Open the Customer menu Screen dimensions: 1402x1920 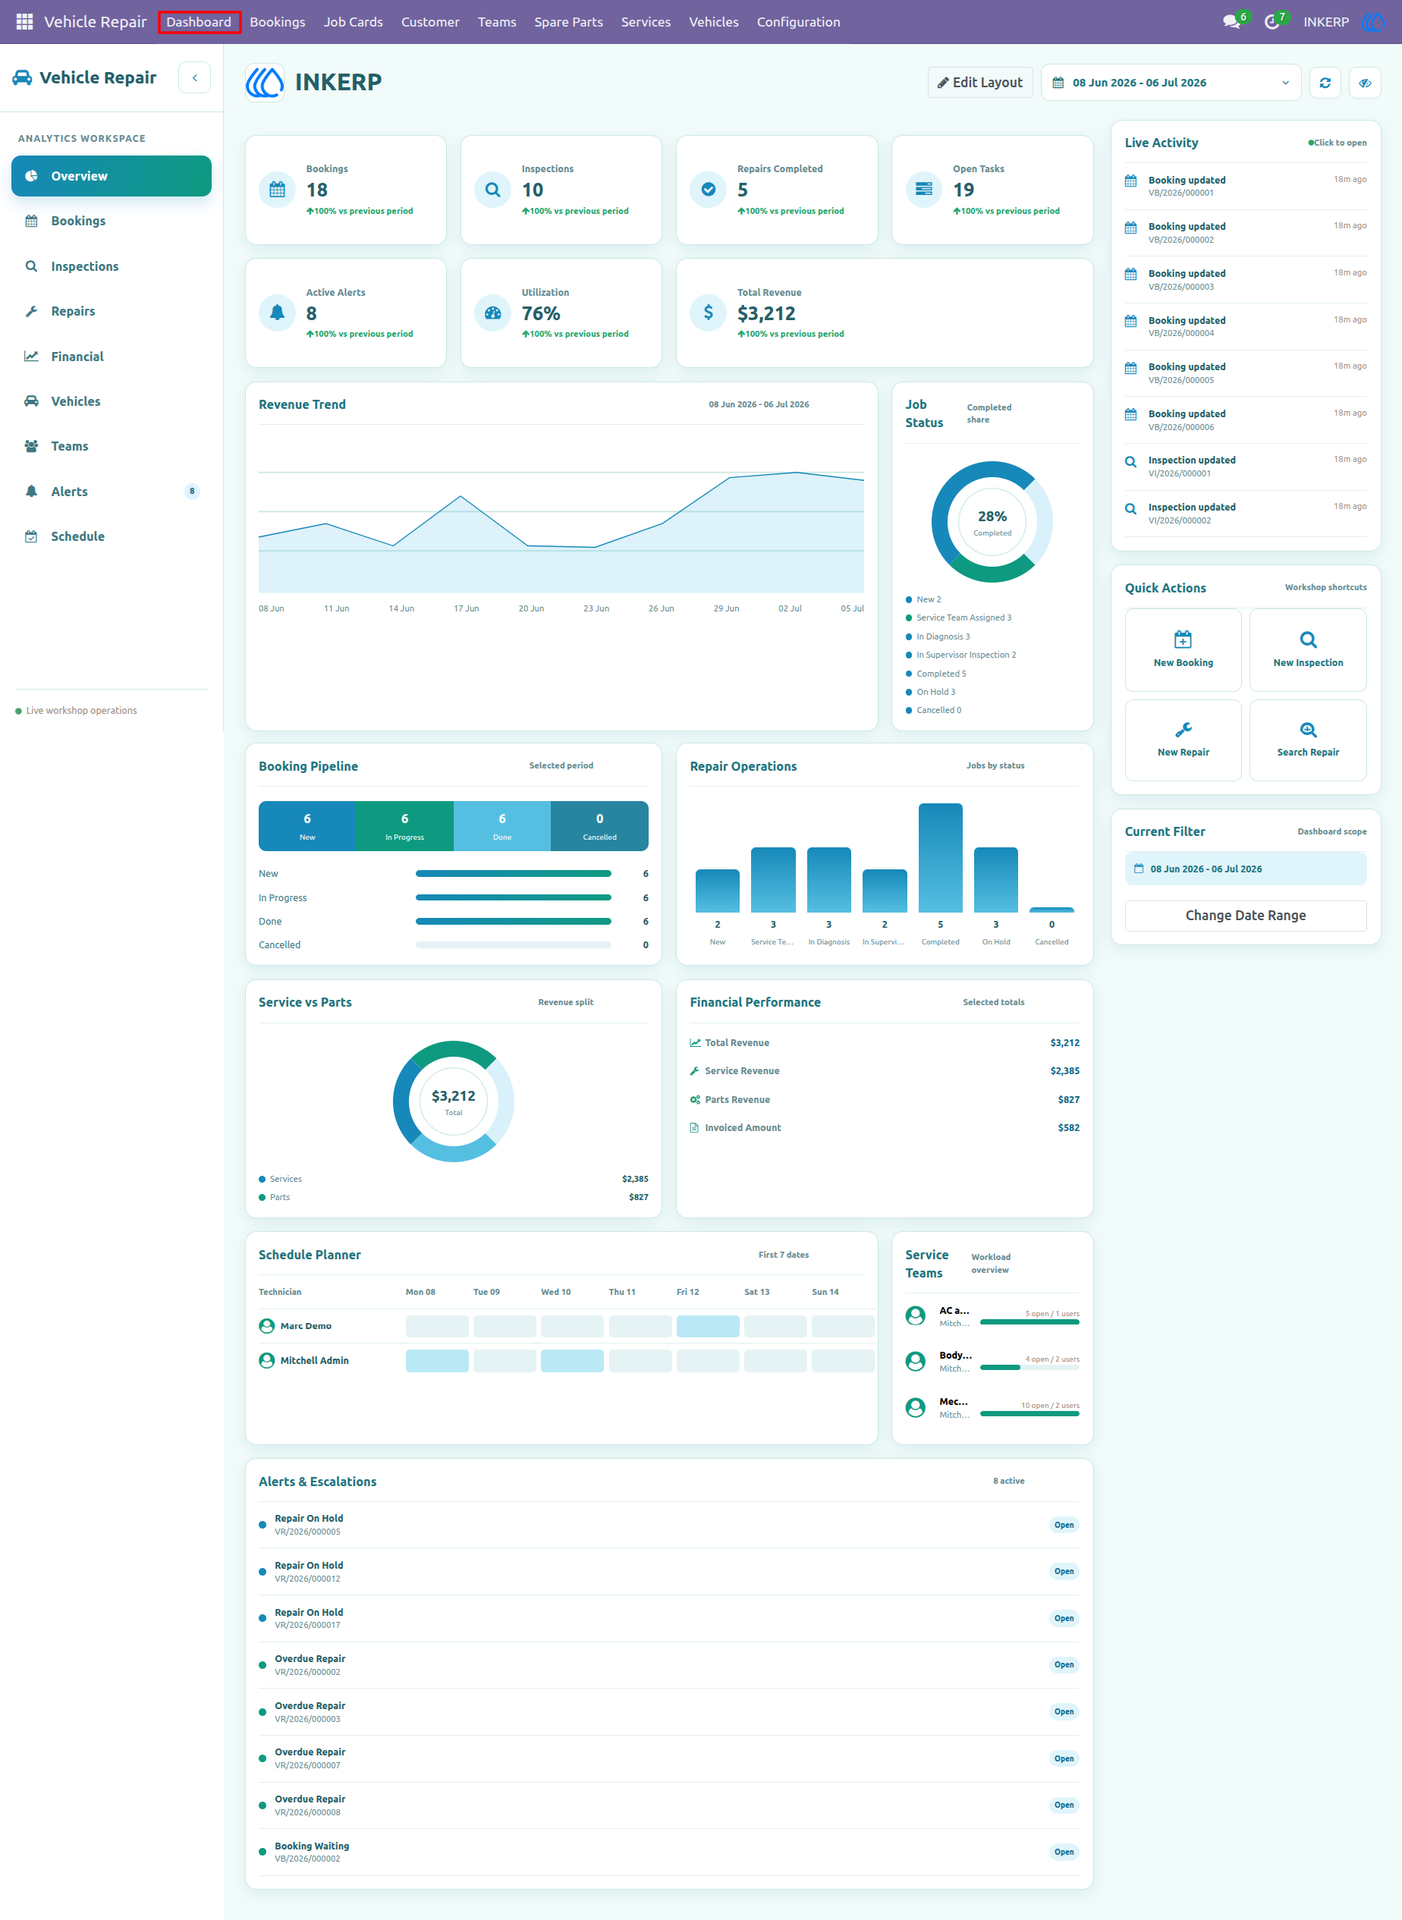pyautogui.click(x=430, y=22)
